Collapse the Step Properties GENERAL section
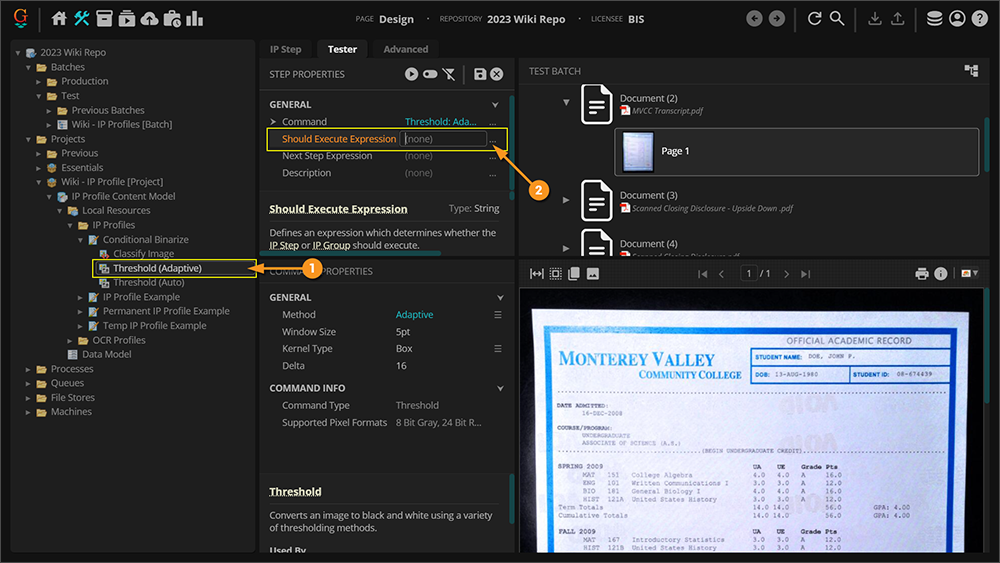Image resolution: width=1000 pixels, height=563 pixels. click(x=495, y=105)
